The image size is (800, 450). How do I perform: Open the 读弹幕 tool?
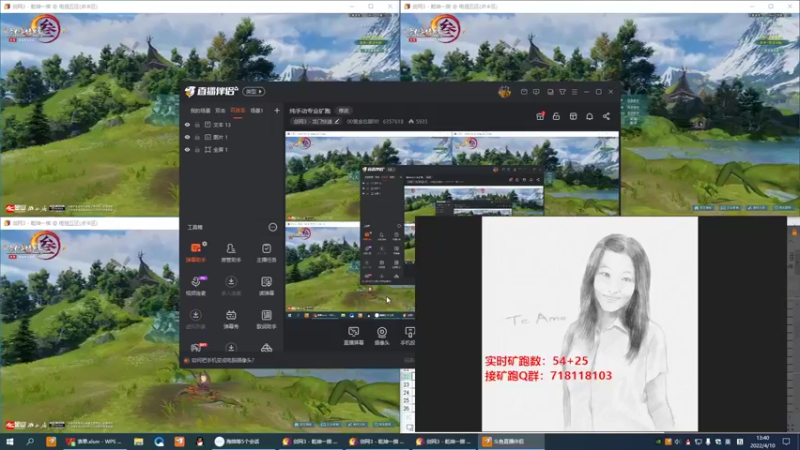(266, 286)
